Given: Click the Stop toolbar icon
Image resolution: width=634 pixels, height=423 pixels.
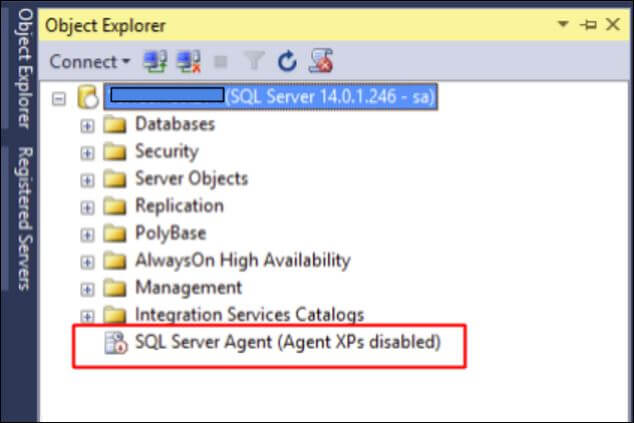Looking at the screenshot, I should tap(221, 62).
